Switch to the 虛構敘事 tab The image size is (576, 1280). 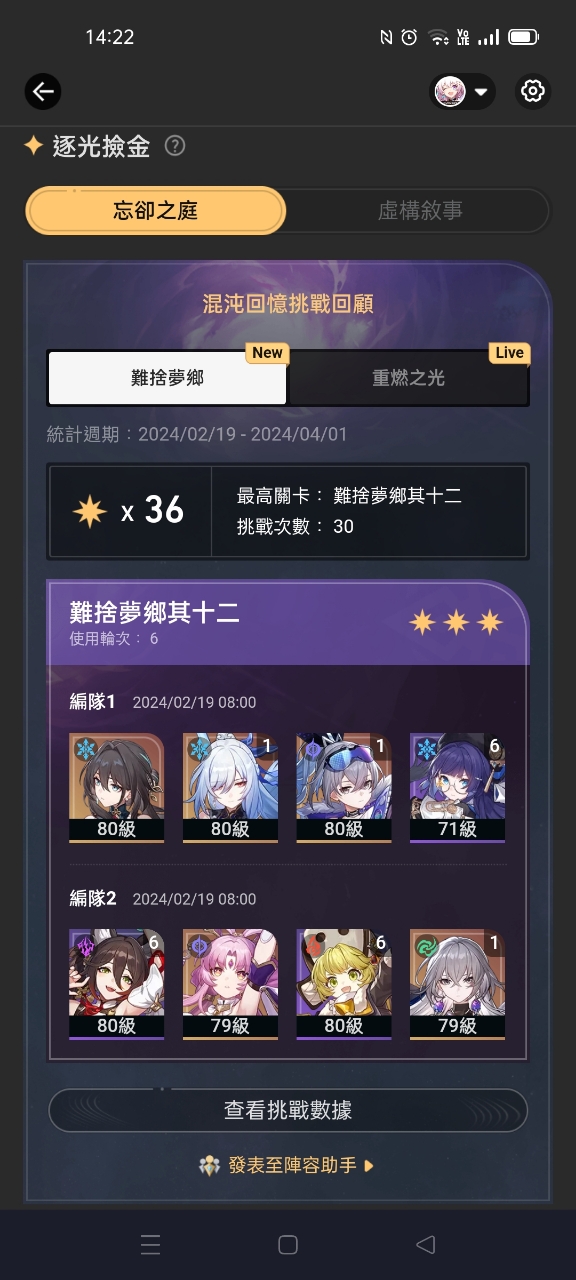419,211
